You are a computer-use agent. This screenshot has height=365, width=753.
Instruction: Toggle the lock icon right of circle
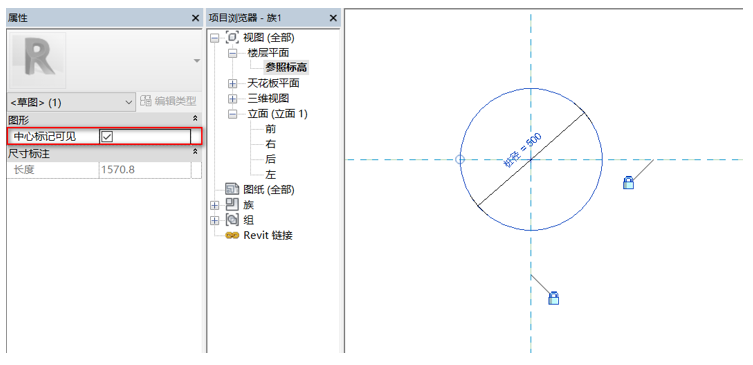[628, 182]
